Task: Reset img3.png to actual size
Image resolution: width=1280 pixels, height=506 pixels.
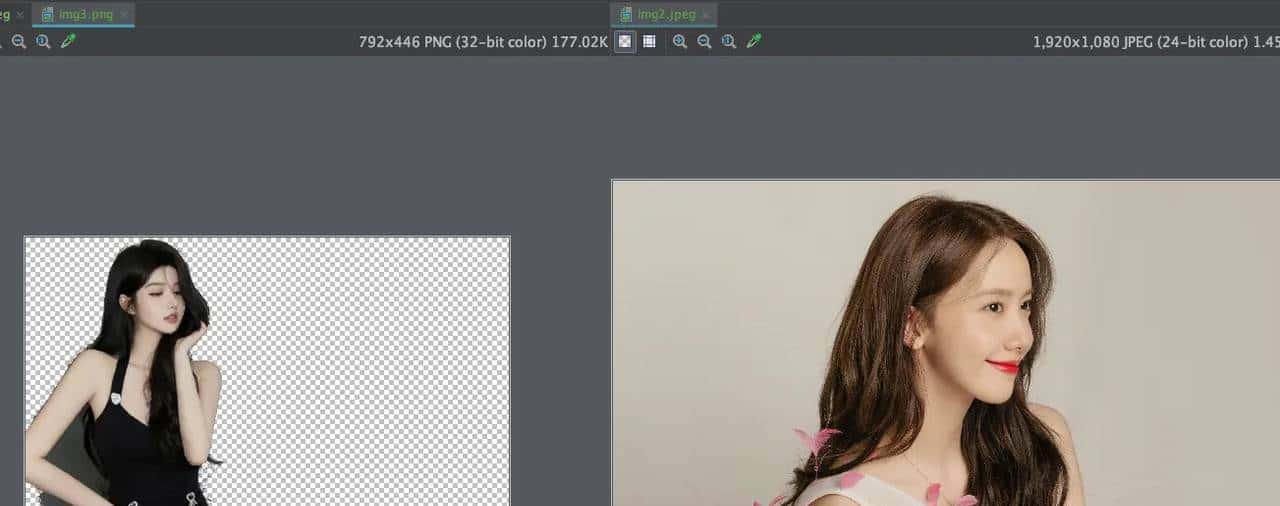Action: (43, 42)
